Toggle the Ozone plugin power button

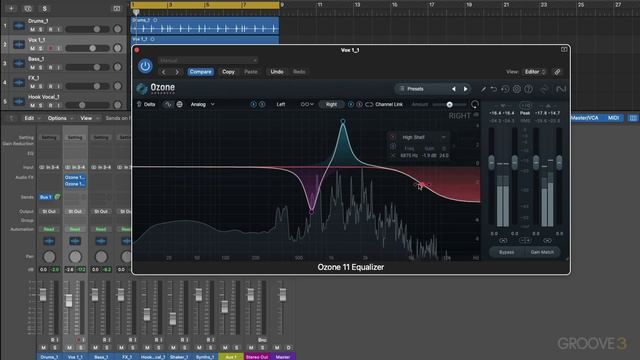click(145, 66)
